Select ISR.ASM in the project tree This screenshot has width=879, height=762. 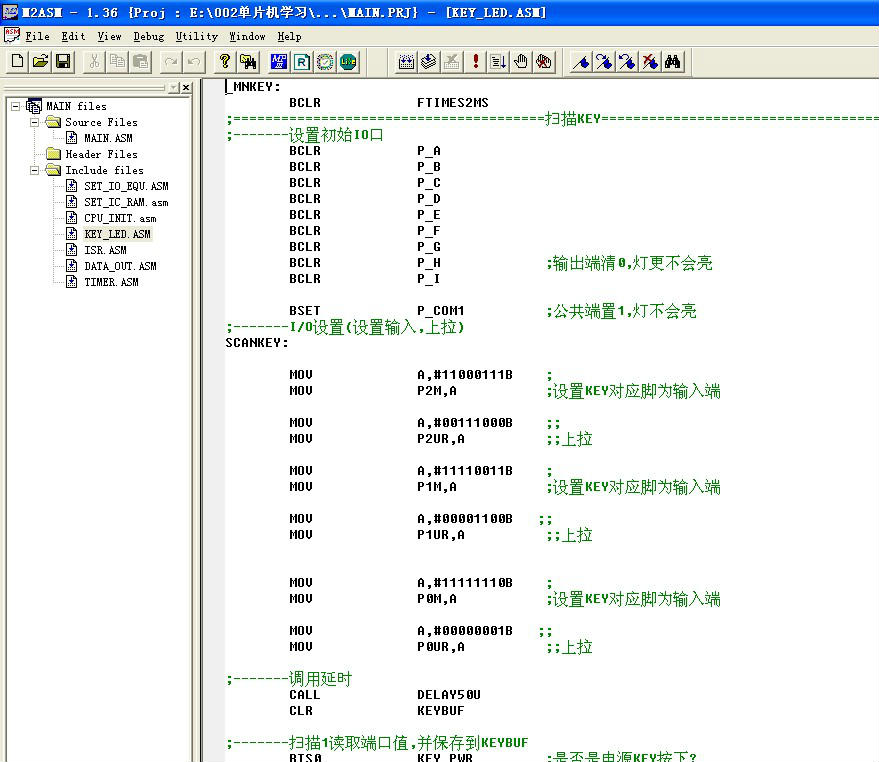(x=105, y=250)
